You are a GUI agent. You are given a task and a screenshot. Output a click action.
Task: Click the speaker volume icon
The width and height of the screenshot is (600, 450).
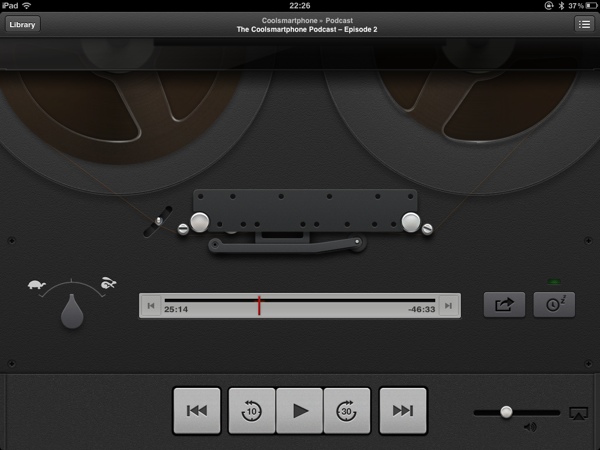[530, 427]
